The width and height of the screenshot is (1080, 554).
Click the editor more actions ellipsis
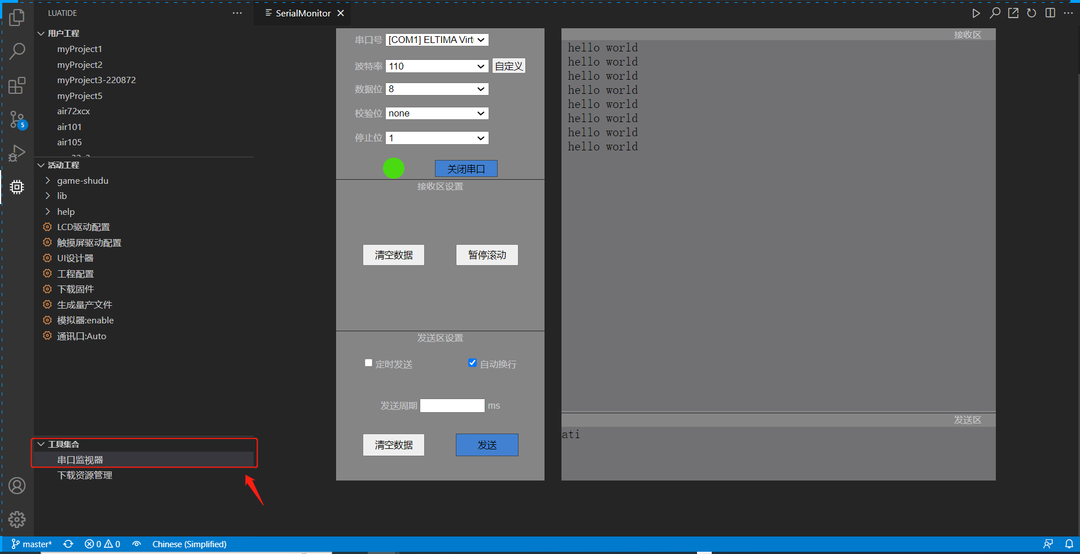tap(1068, 13)
